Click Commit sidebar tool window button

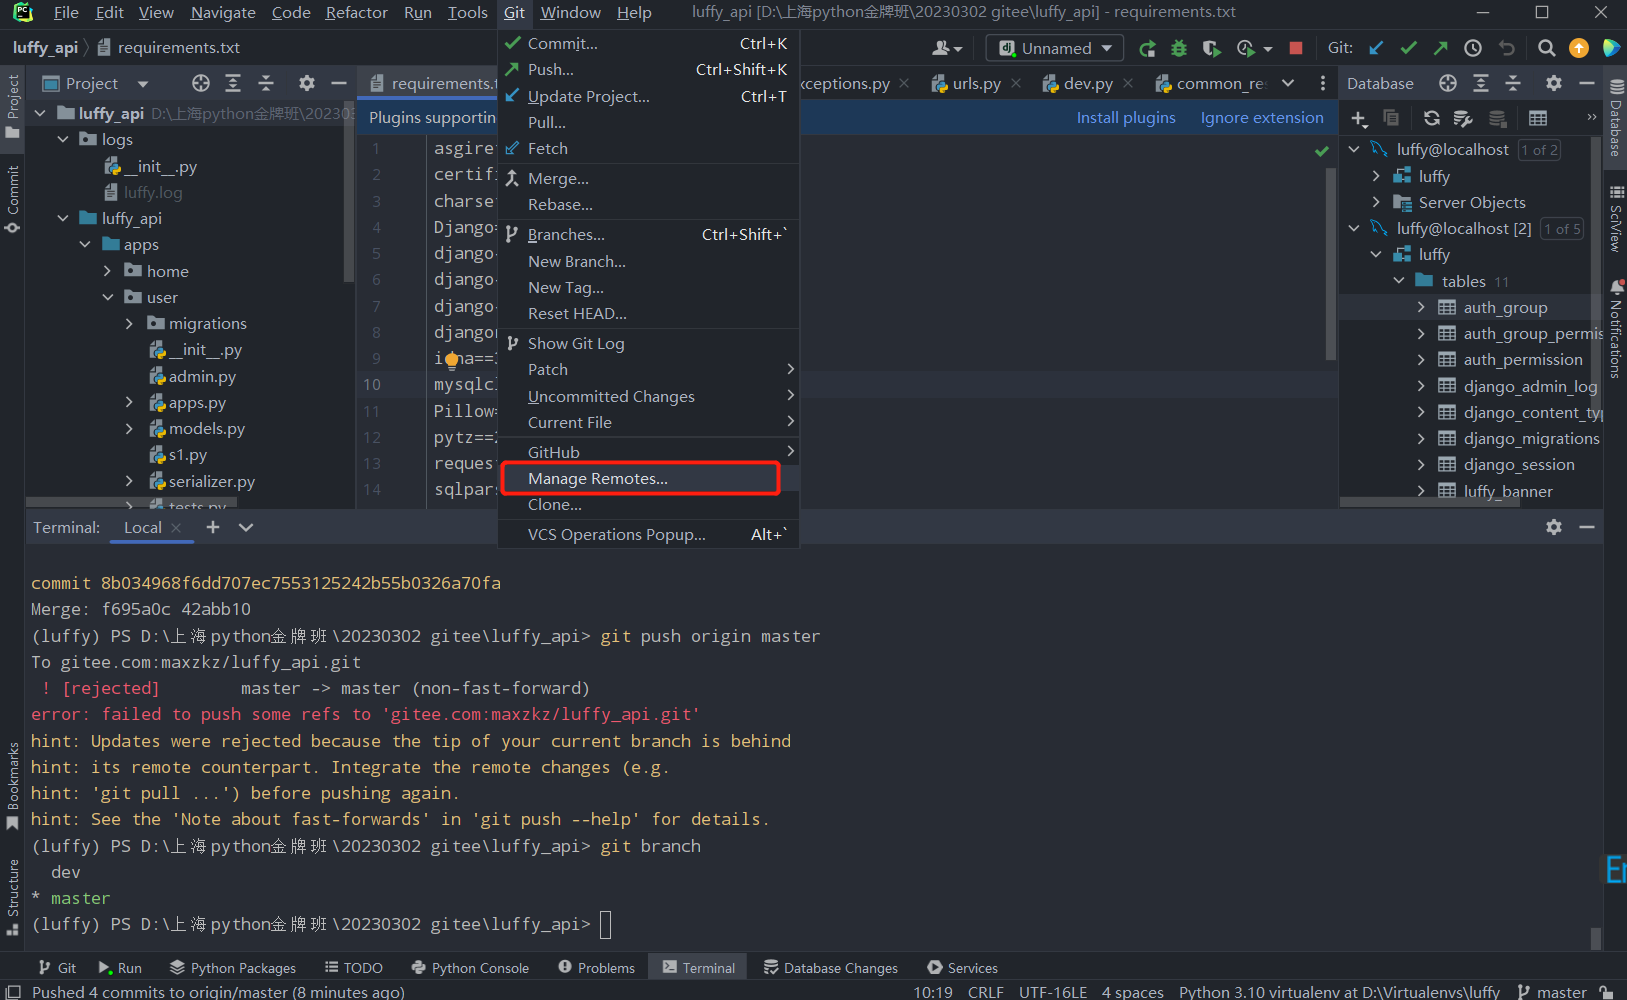tap(13, 198)
